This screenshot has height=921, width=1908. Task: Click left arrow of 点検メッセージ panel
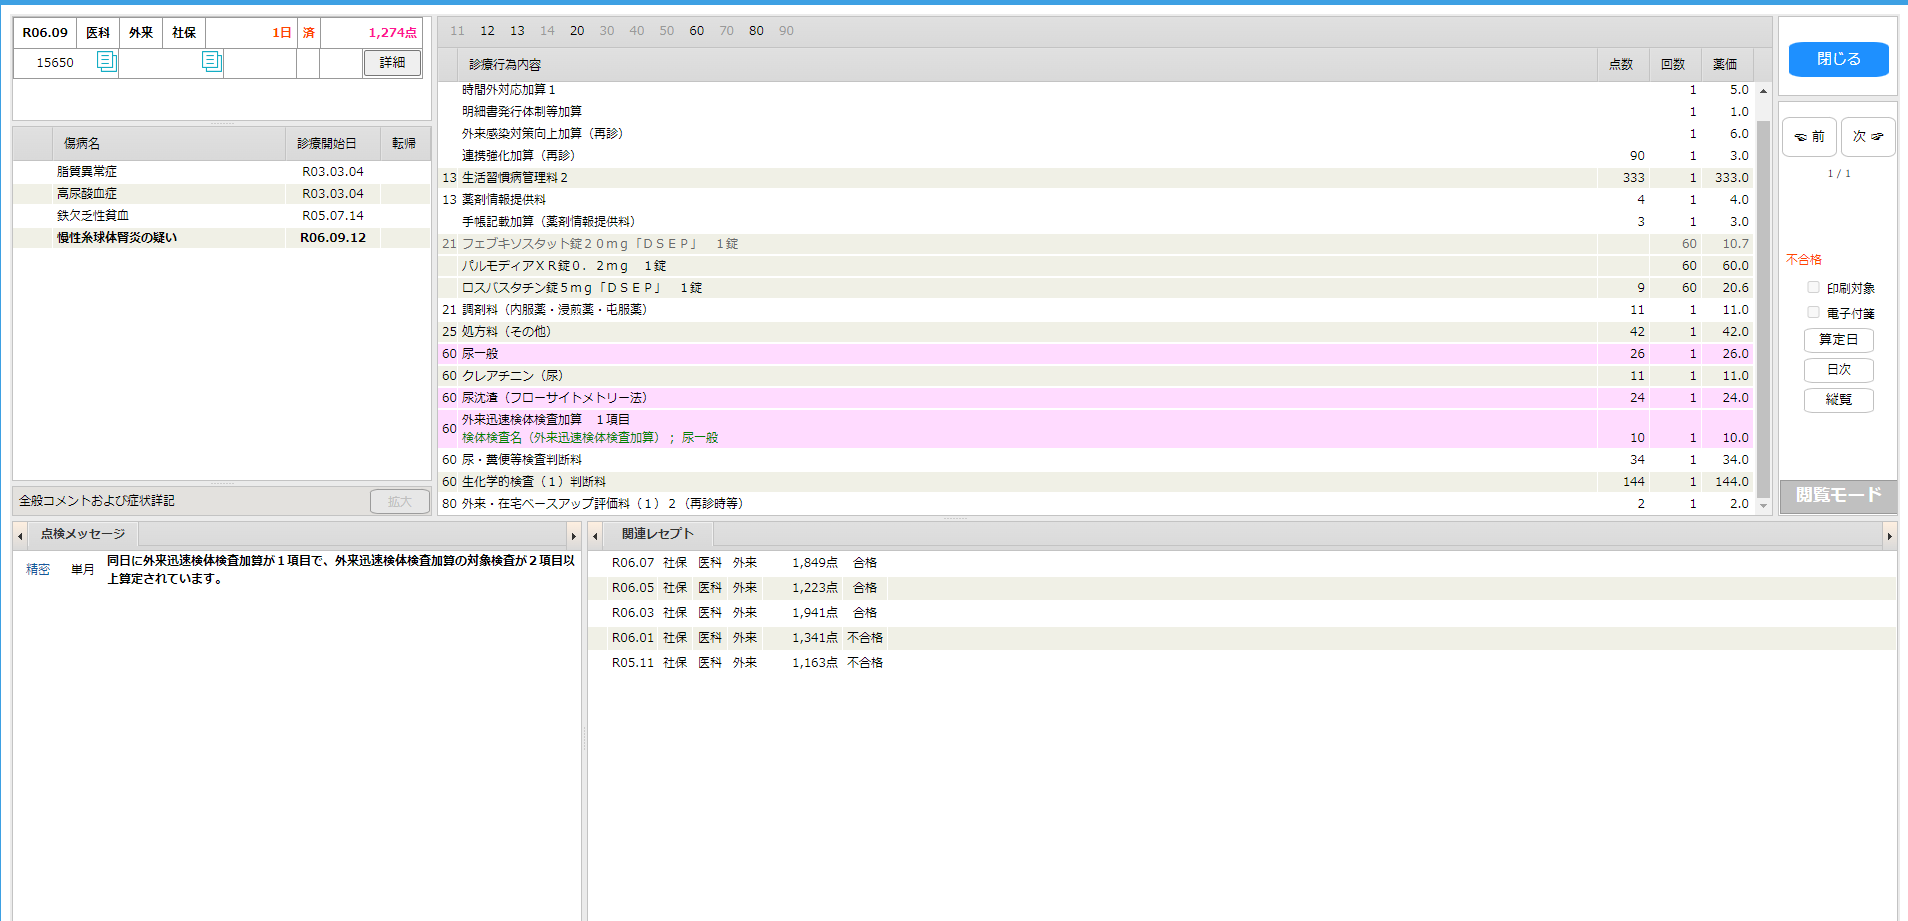(20, 536)
